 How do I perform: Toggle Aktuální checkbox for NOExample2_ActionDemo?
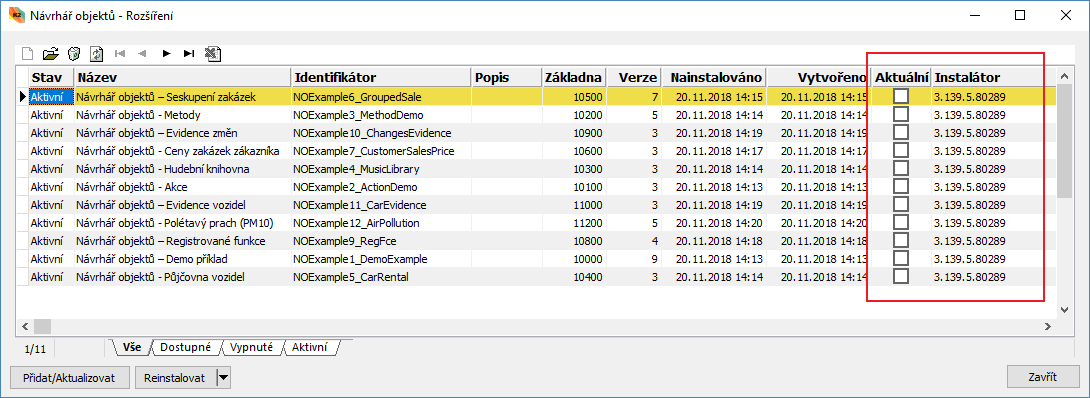(901, 186)
